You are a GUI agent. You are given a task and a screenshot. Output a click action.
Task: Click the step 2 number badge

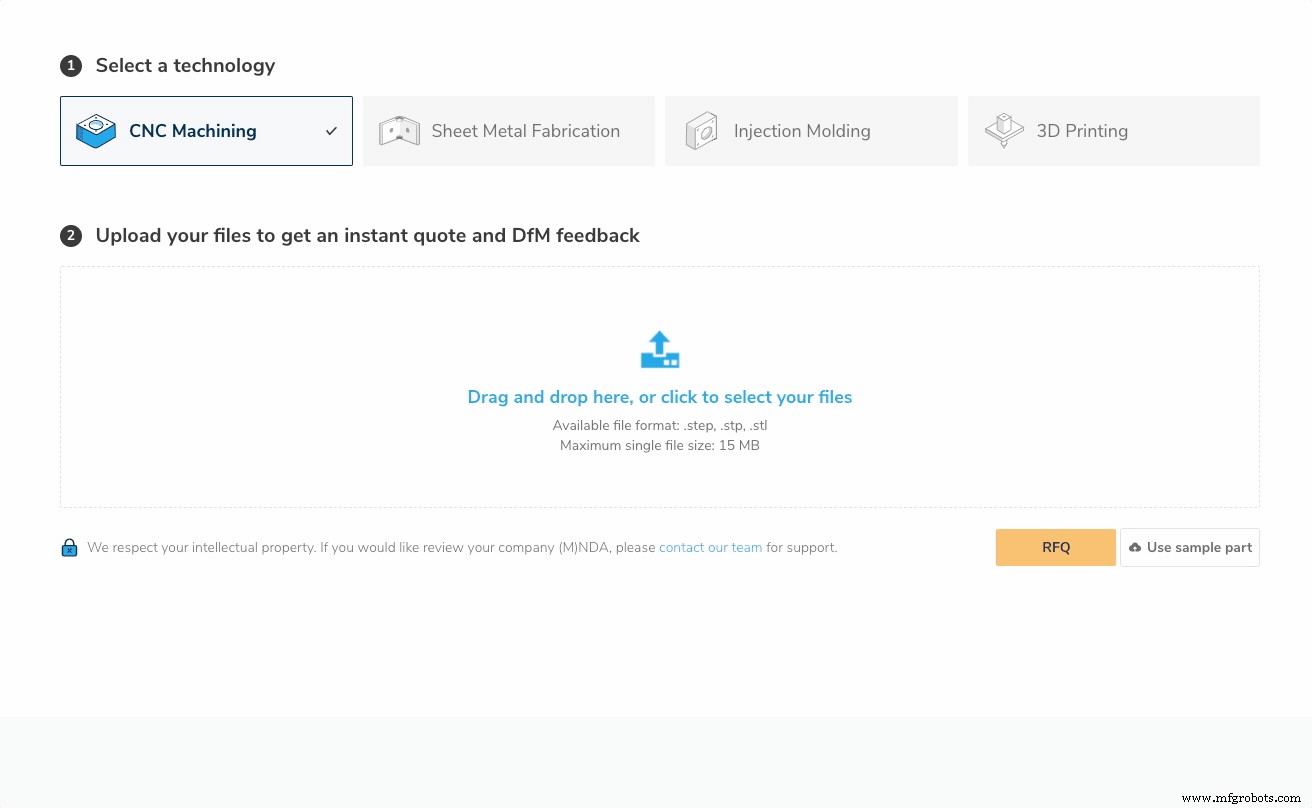[x=70, y=236]
